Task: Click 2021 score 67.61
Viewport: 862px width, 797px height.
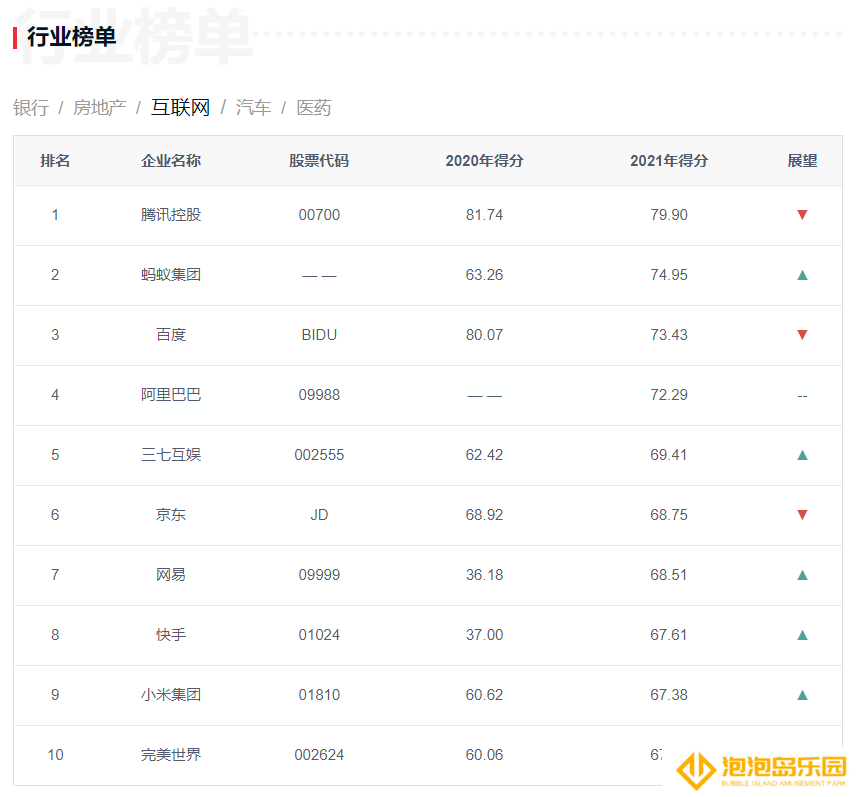Action: pyautogui.click(x=669, y=635)
